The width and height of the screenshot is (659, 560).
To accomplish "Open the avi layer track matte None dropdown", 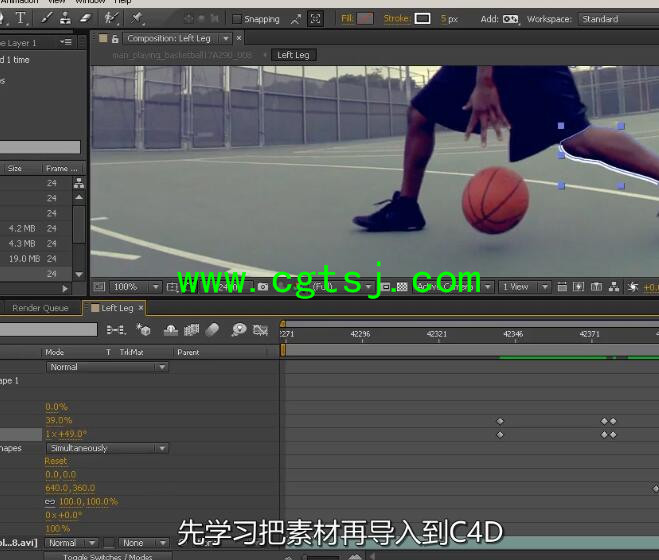I will coord(143,543).
